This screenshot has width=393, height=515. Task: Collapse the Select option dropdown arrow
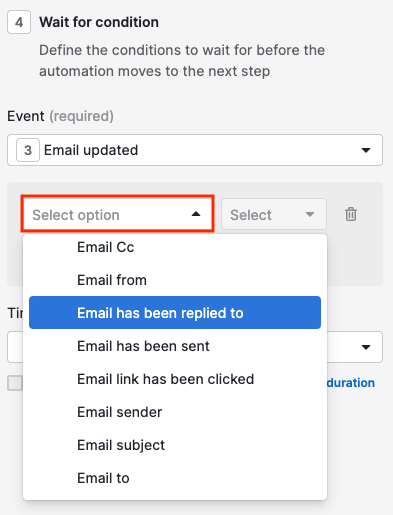196,214
